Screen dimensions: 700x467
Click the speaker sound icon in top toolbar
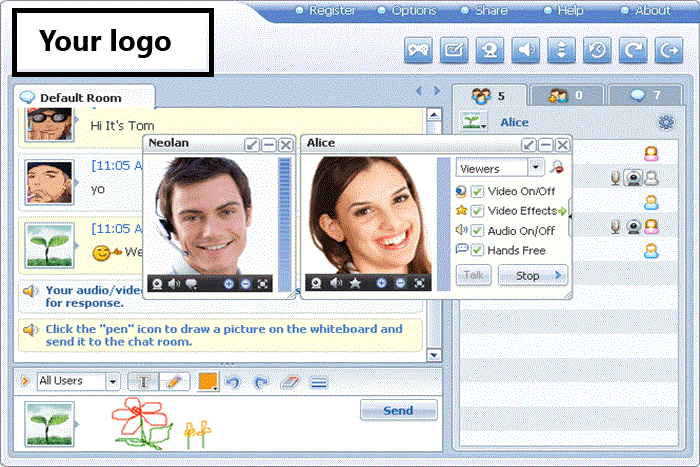(526, 50)
